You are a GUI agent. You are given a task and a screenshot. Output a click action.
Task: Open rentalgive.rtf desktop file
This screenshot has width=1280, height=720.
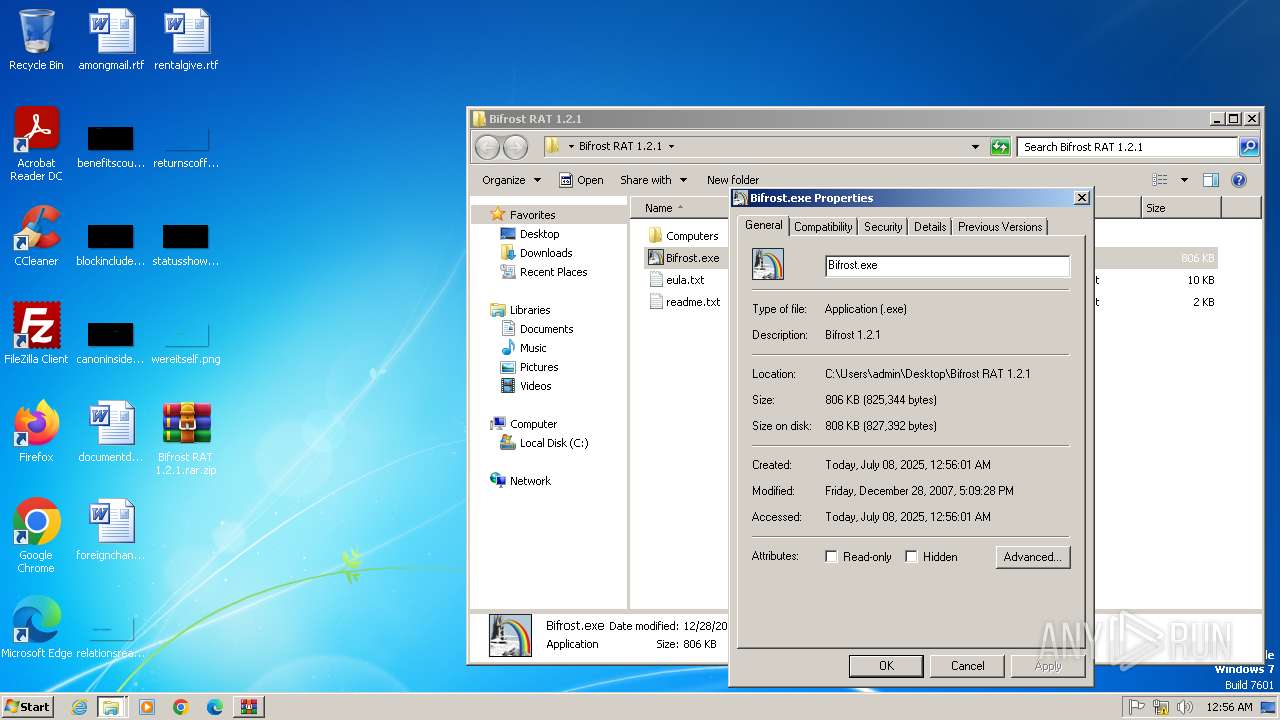[x=186, y=40]
